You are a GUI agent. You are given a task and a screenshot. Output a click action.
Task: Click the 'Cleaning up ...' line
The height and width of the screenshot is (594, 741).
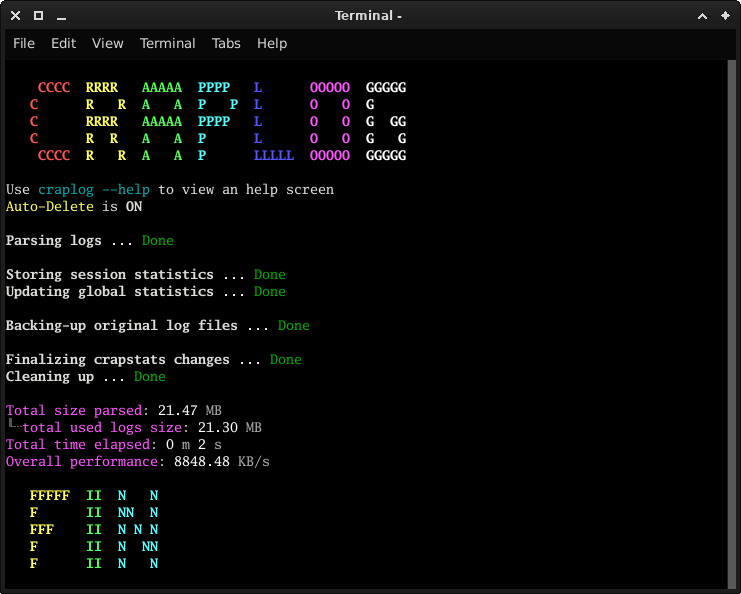click(x=65, y=377)
